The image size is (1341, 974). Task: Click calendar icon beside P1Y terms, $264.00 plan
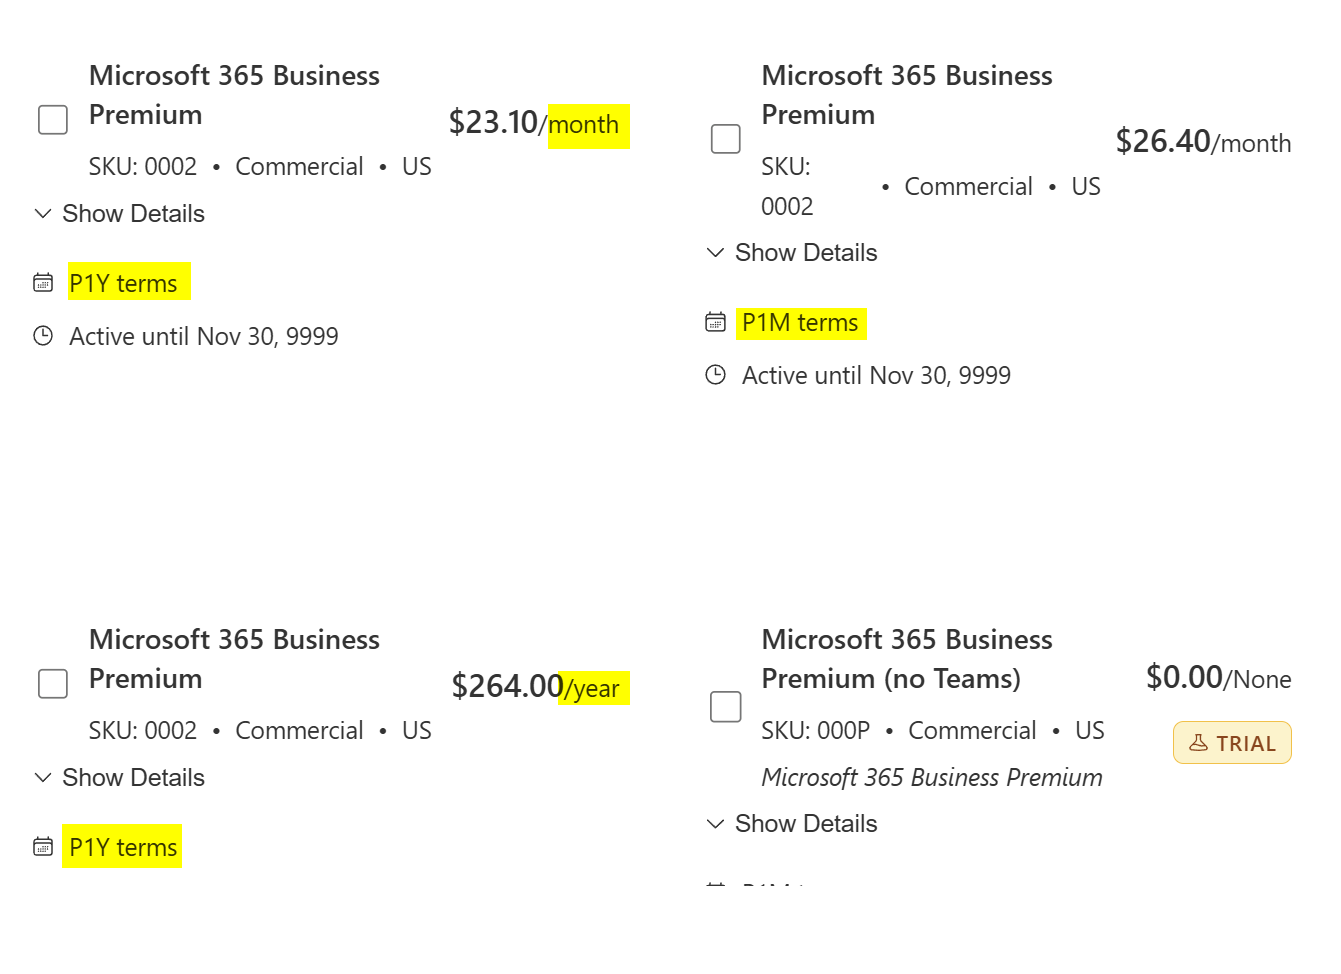point(43,847)
